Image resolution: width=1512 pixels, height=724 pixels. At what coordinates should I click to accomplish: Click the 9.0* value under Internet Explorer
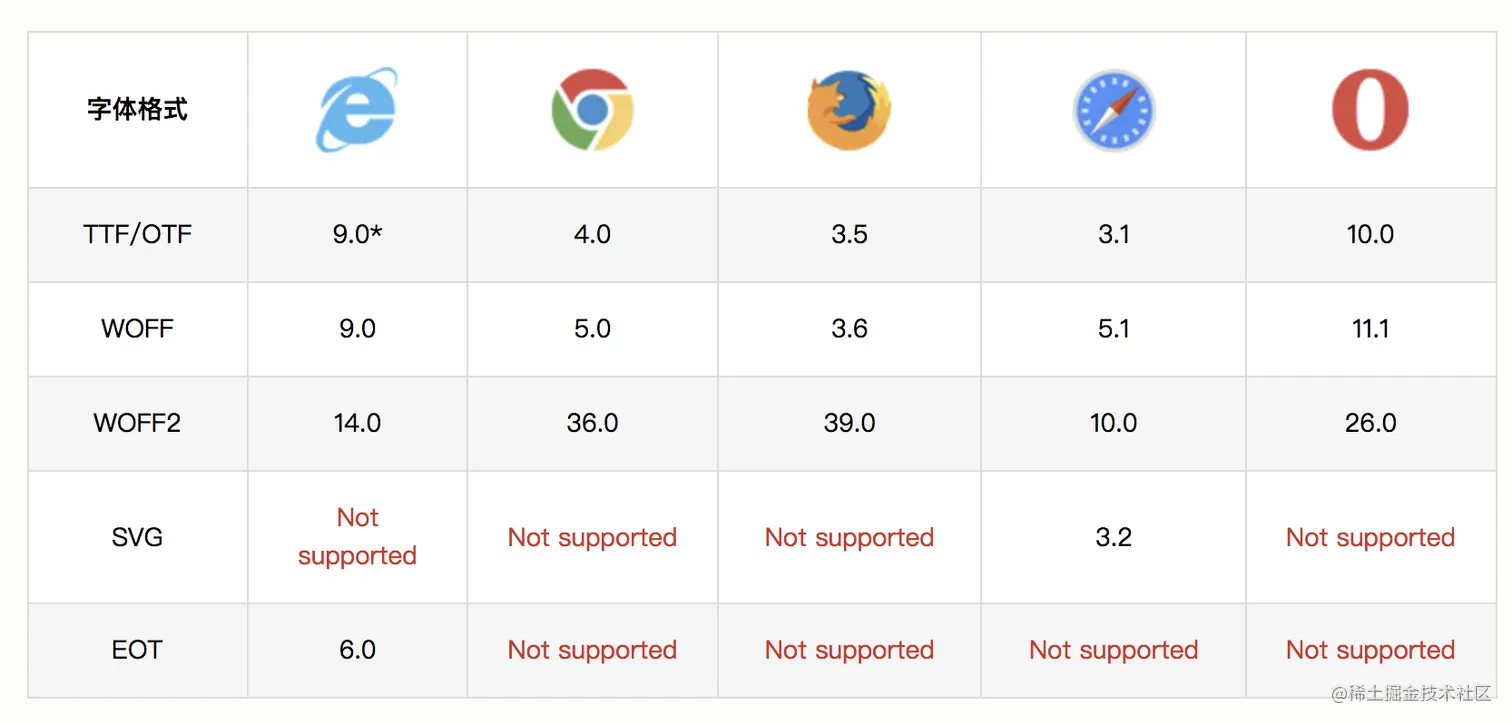click(x=357, y=235)
